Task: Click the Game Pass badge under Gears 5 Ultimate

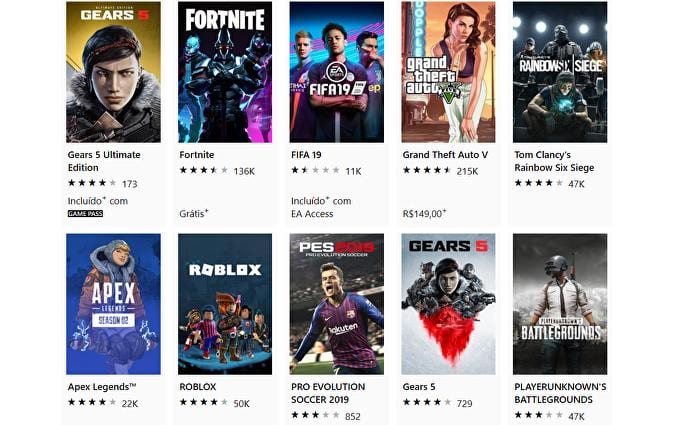Action: click(x=85, y=213)
